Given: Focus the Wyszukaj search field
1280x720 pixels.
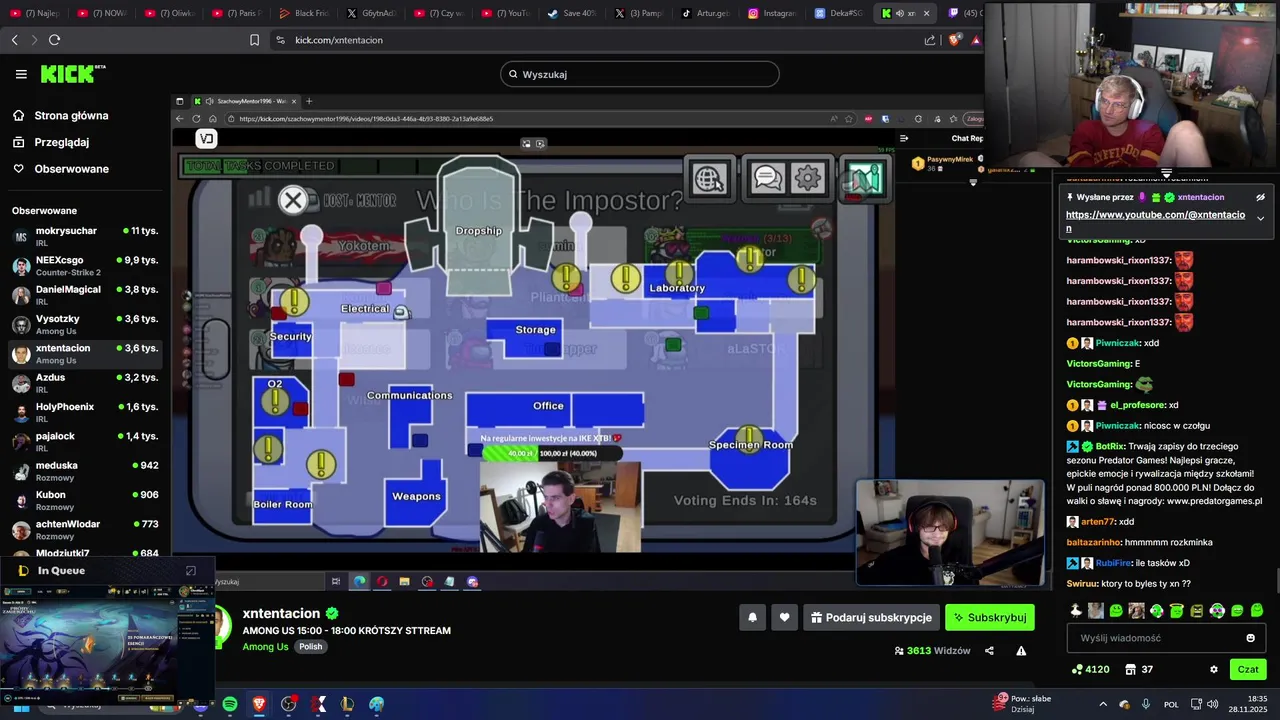Looking at the screenshot, I should pyautogui.click(x=640, y=74).
